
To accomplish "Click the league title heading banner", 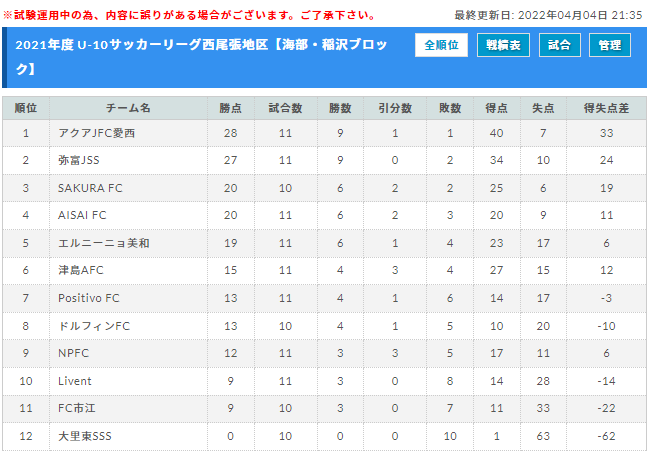I will (201, 57).
